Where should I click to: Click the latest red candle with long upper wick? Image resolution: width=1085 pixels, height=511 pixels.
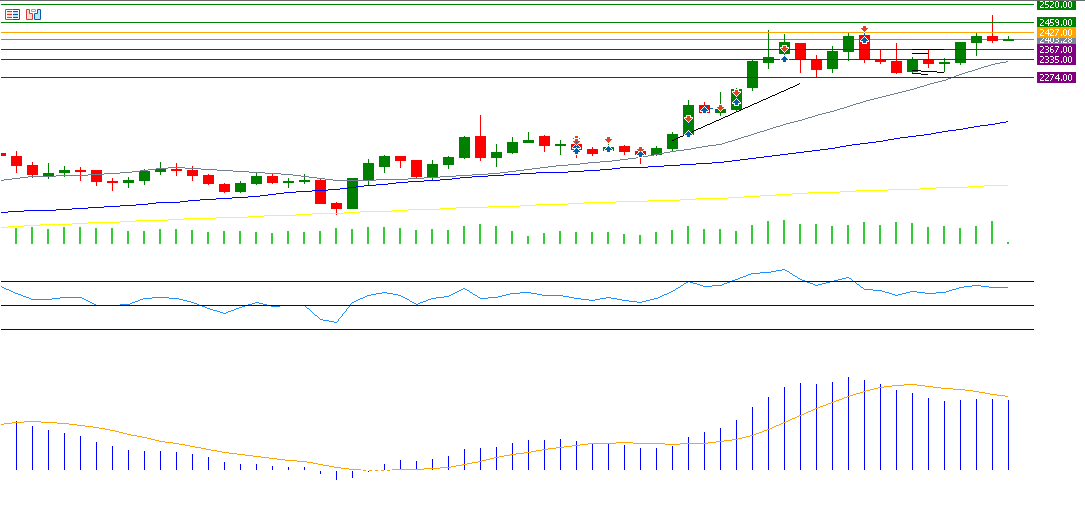tap(992, 38)
